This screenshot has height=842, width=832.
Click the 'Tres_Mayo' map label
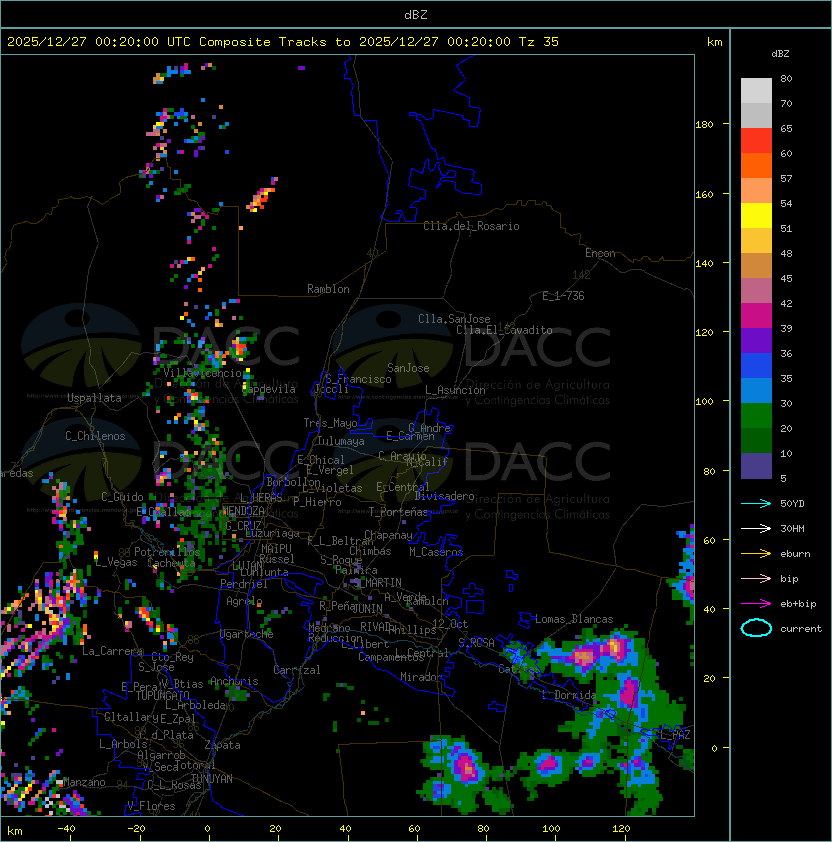[330, 423]
